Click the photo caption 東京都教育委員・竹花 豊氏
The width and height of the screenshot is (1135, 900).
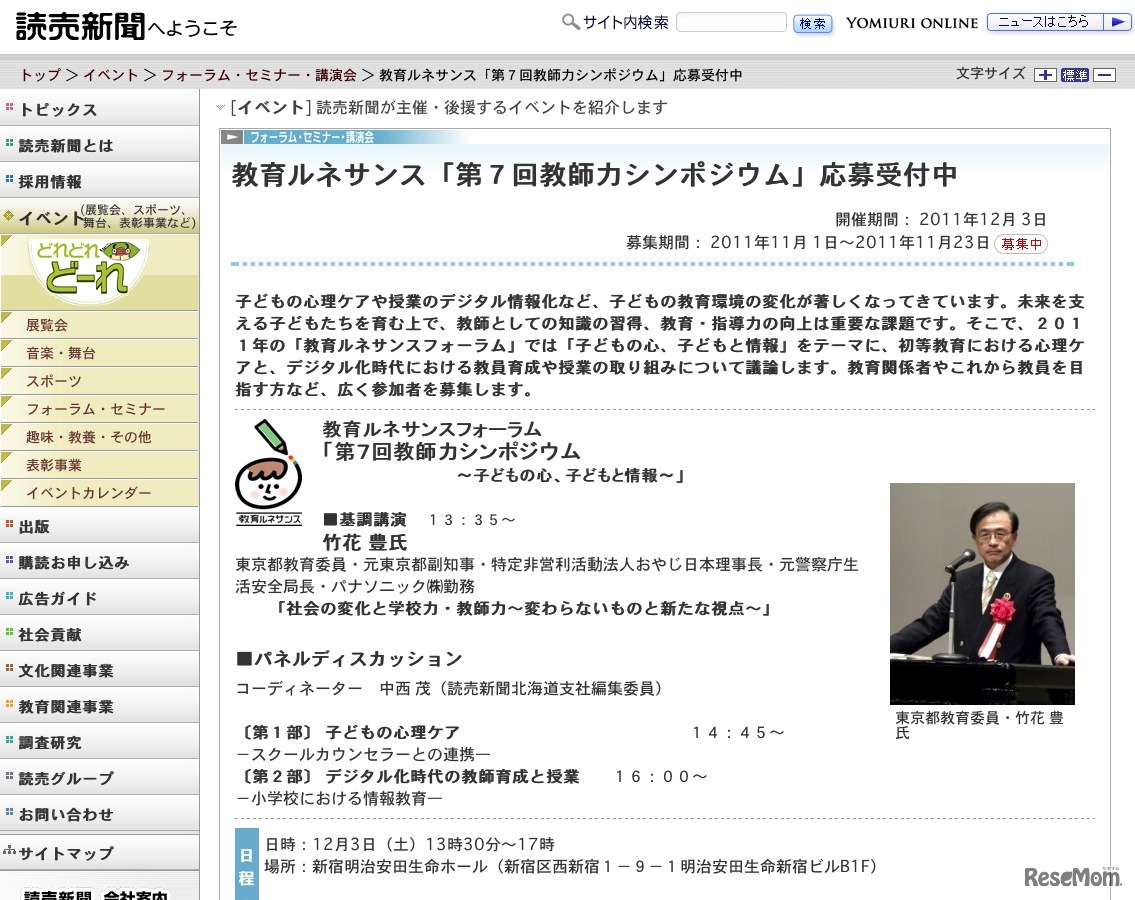pos(979,725)
